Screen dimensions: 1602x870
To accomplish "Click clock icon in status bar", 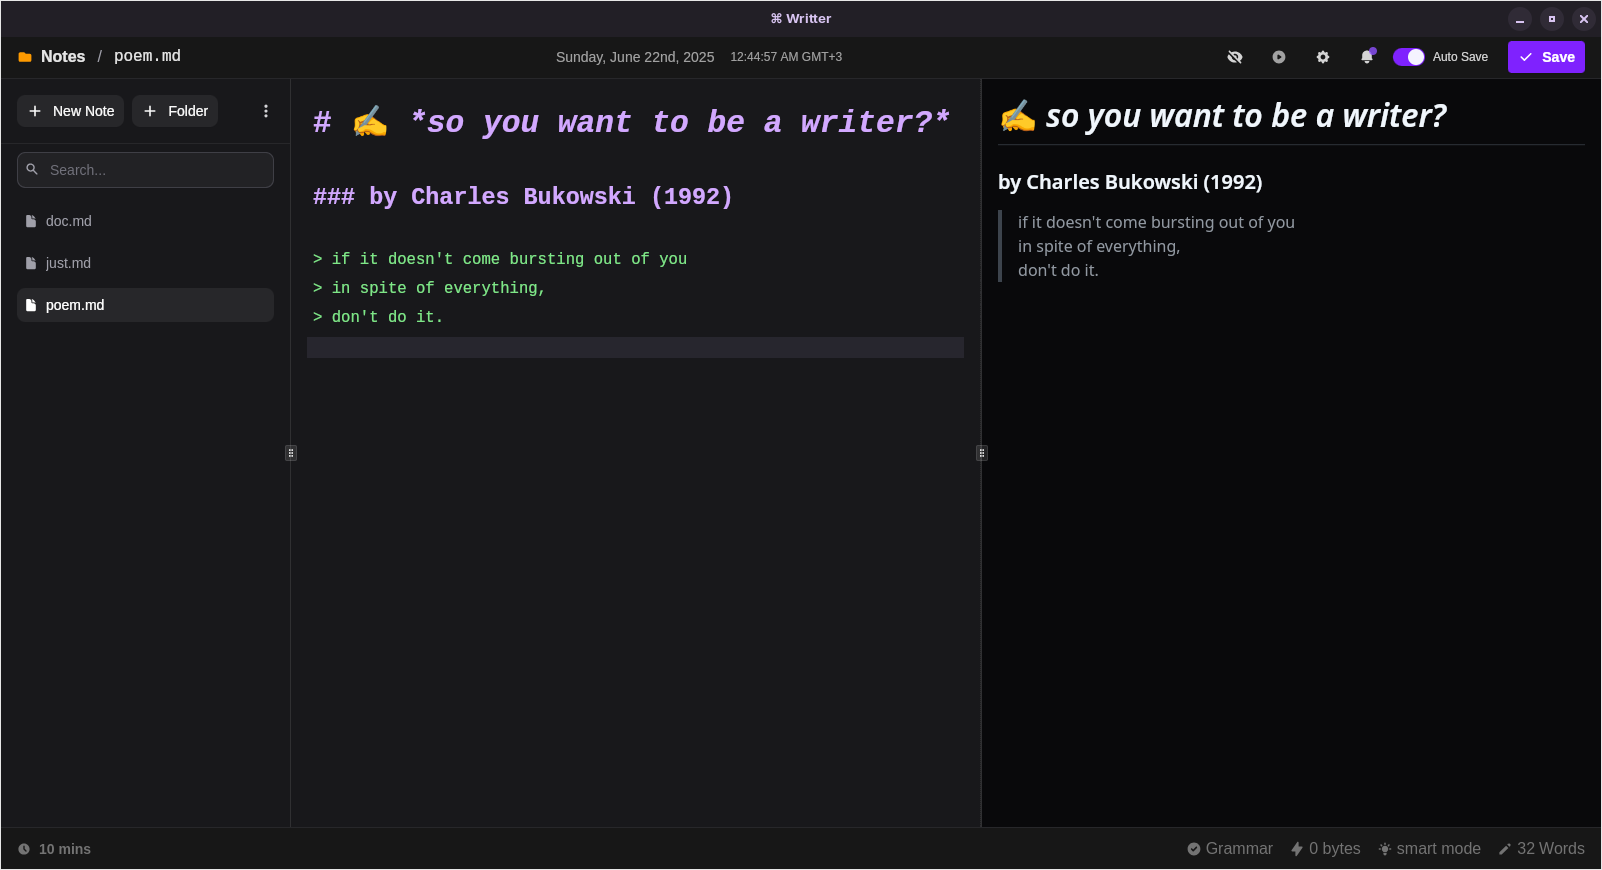I will pos(24,849).
